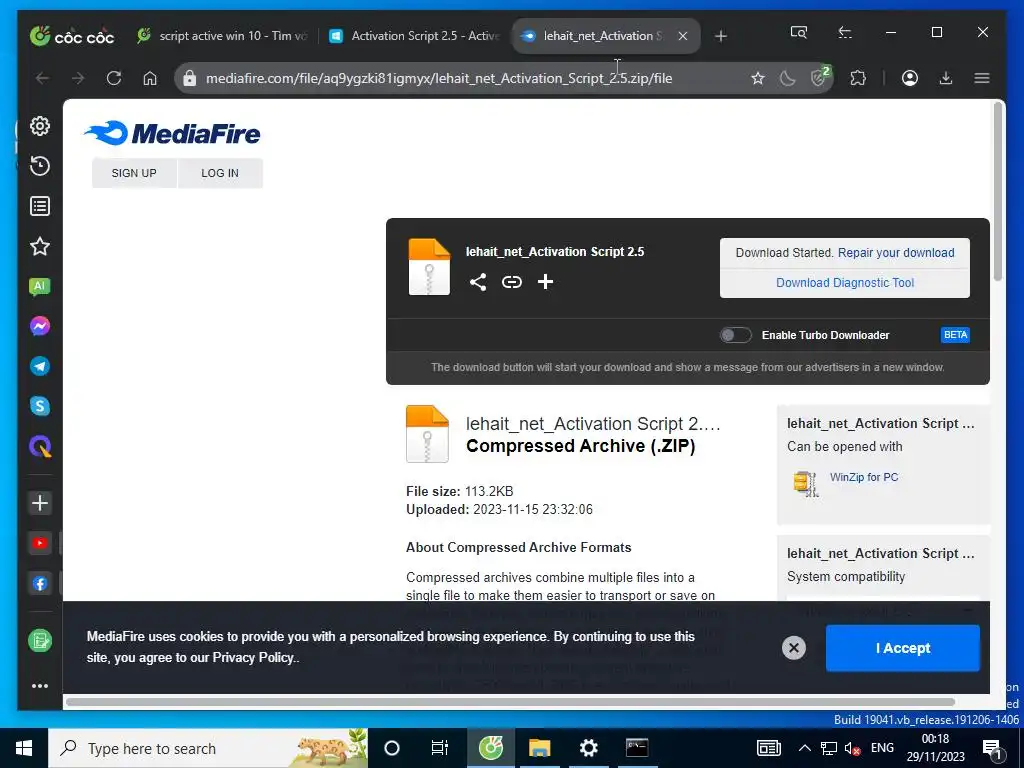
Task: Click the LOG IN button
Action: tap(220, 173)
